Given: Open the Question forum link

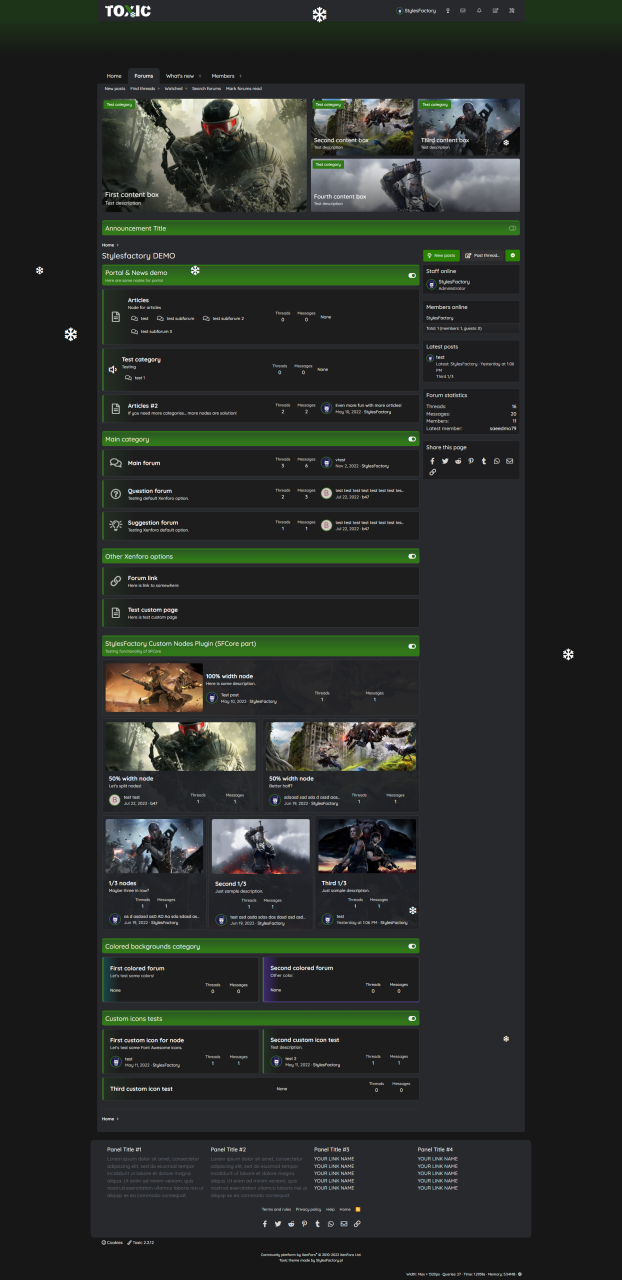Looking at the screenshot, I should [x=150, y=491].
